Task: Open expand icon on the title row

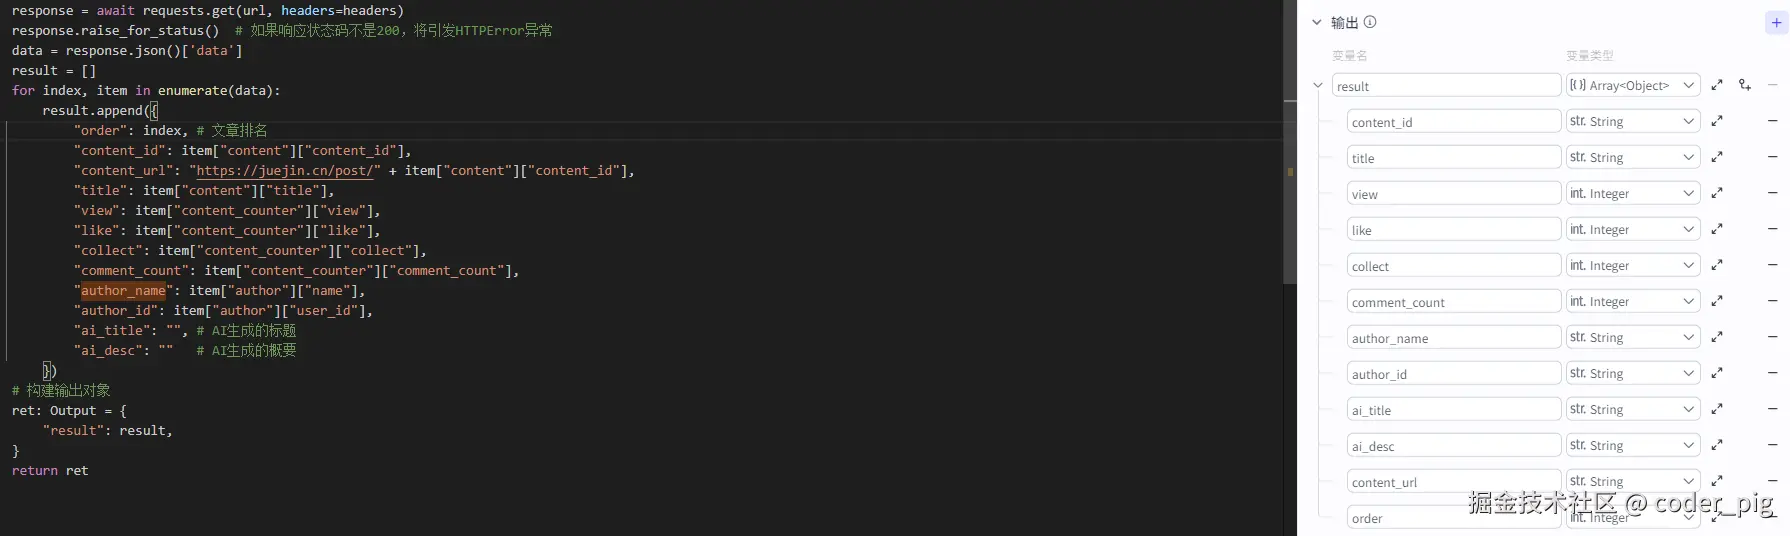Action: point(1717,157)
